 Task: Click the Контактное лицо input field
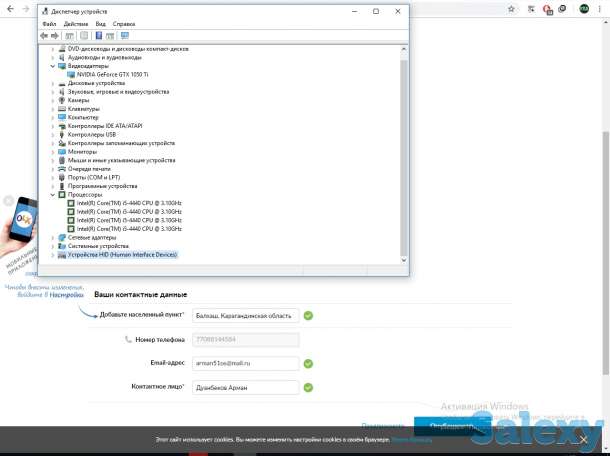[x=246, y=386]
